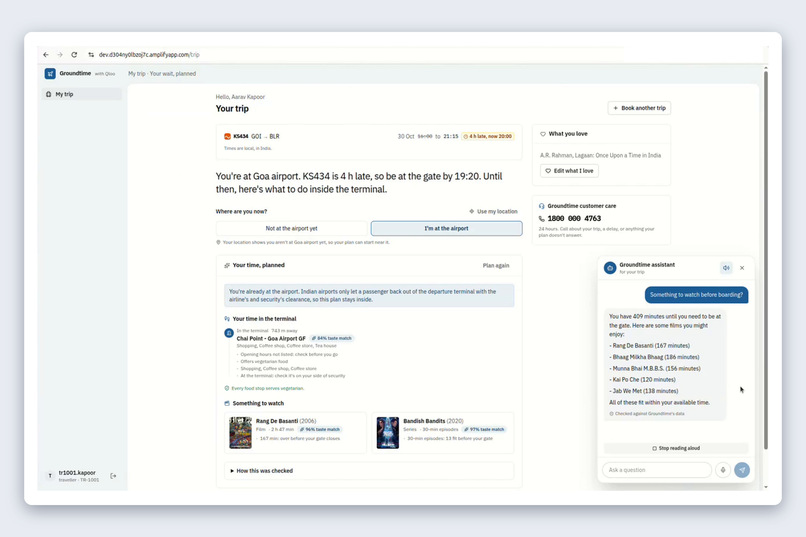This screenshot has height=537, width=806.
Task: Click 'Kai Po Che (120 minutes)' in the chat
Action: (x=644, y=380)
